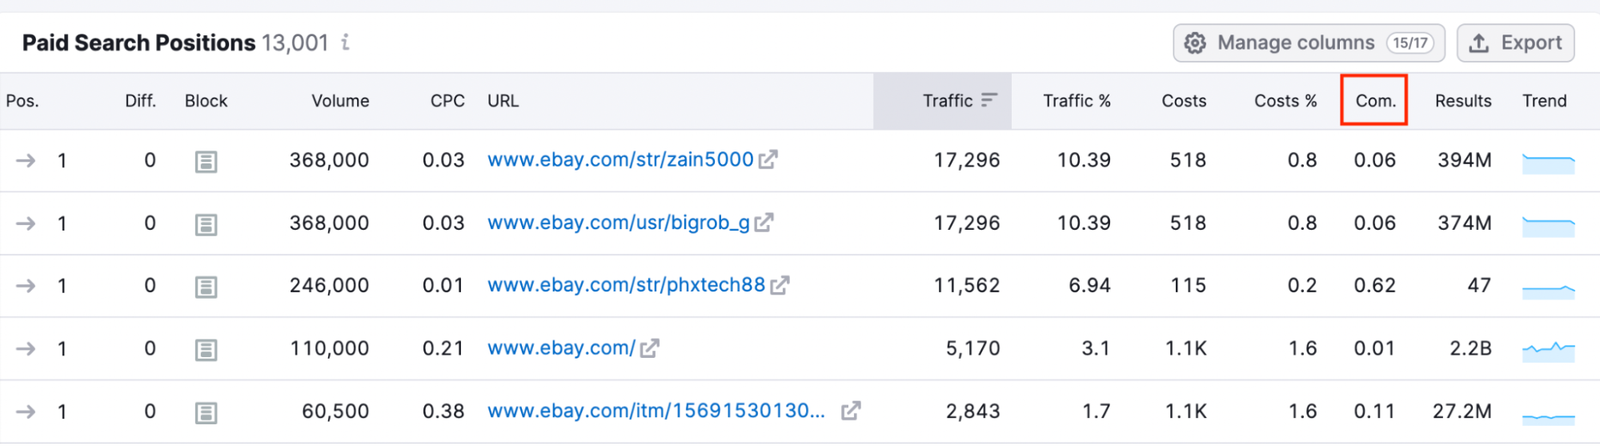Export the paid search positions table
Image resolution: width=1600 pixels, height=446 pixels.
pyautogui.click(x=1515, y=43)
